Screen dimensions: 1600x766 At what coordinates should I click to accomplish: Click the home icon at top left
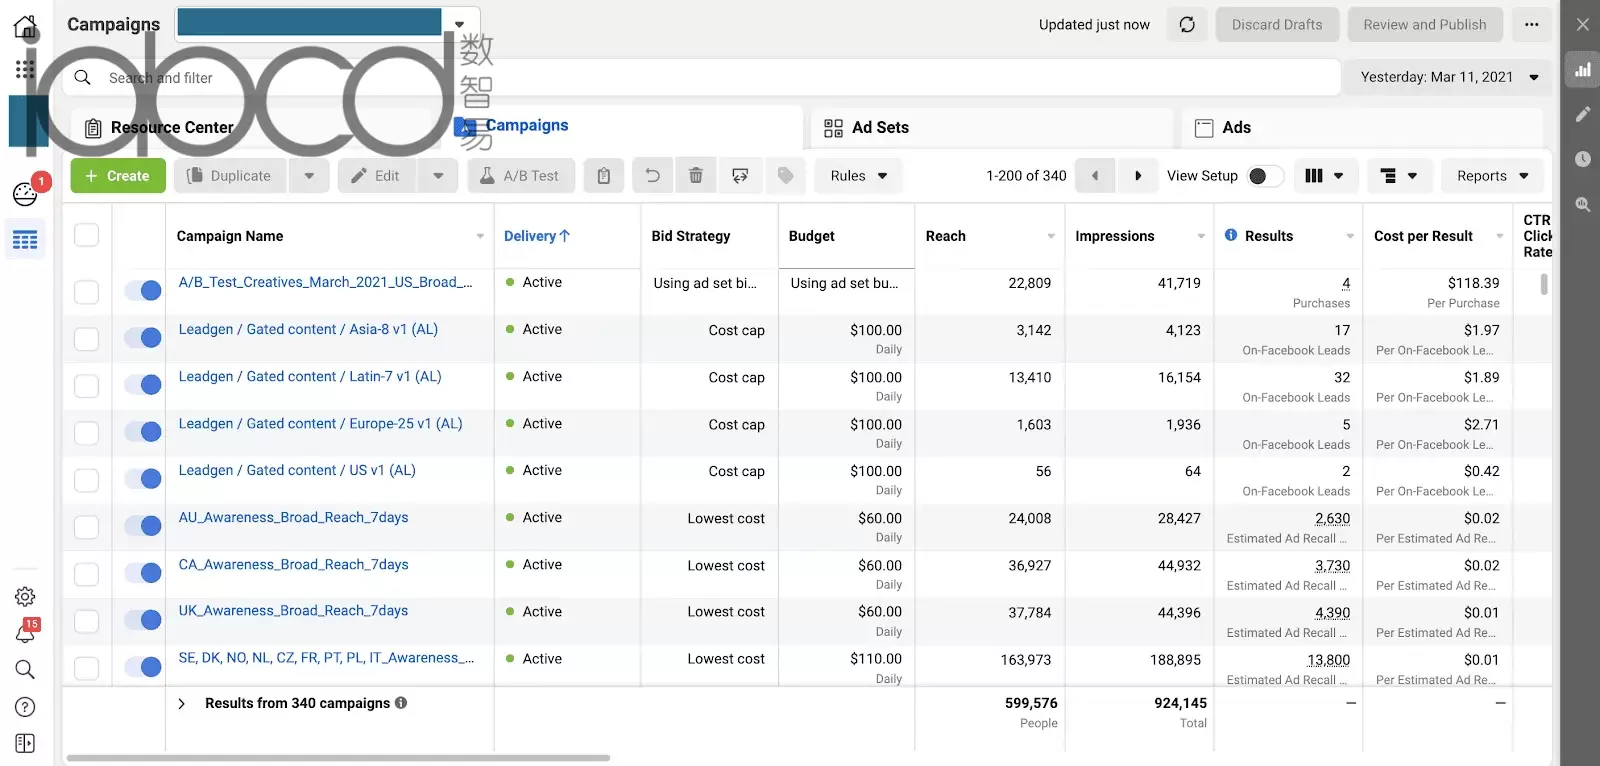[25, 26]
